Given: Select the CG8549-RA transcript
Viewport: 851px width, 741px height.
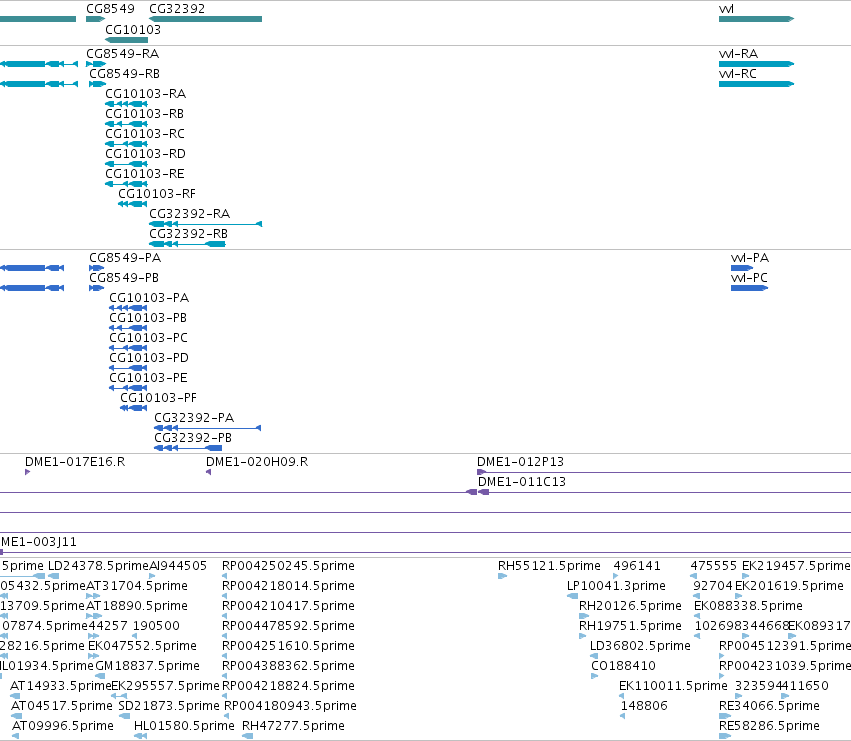Looking at the screenshot, I should tap(96, 64).
